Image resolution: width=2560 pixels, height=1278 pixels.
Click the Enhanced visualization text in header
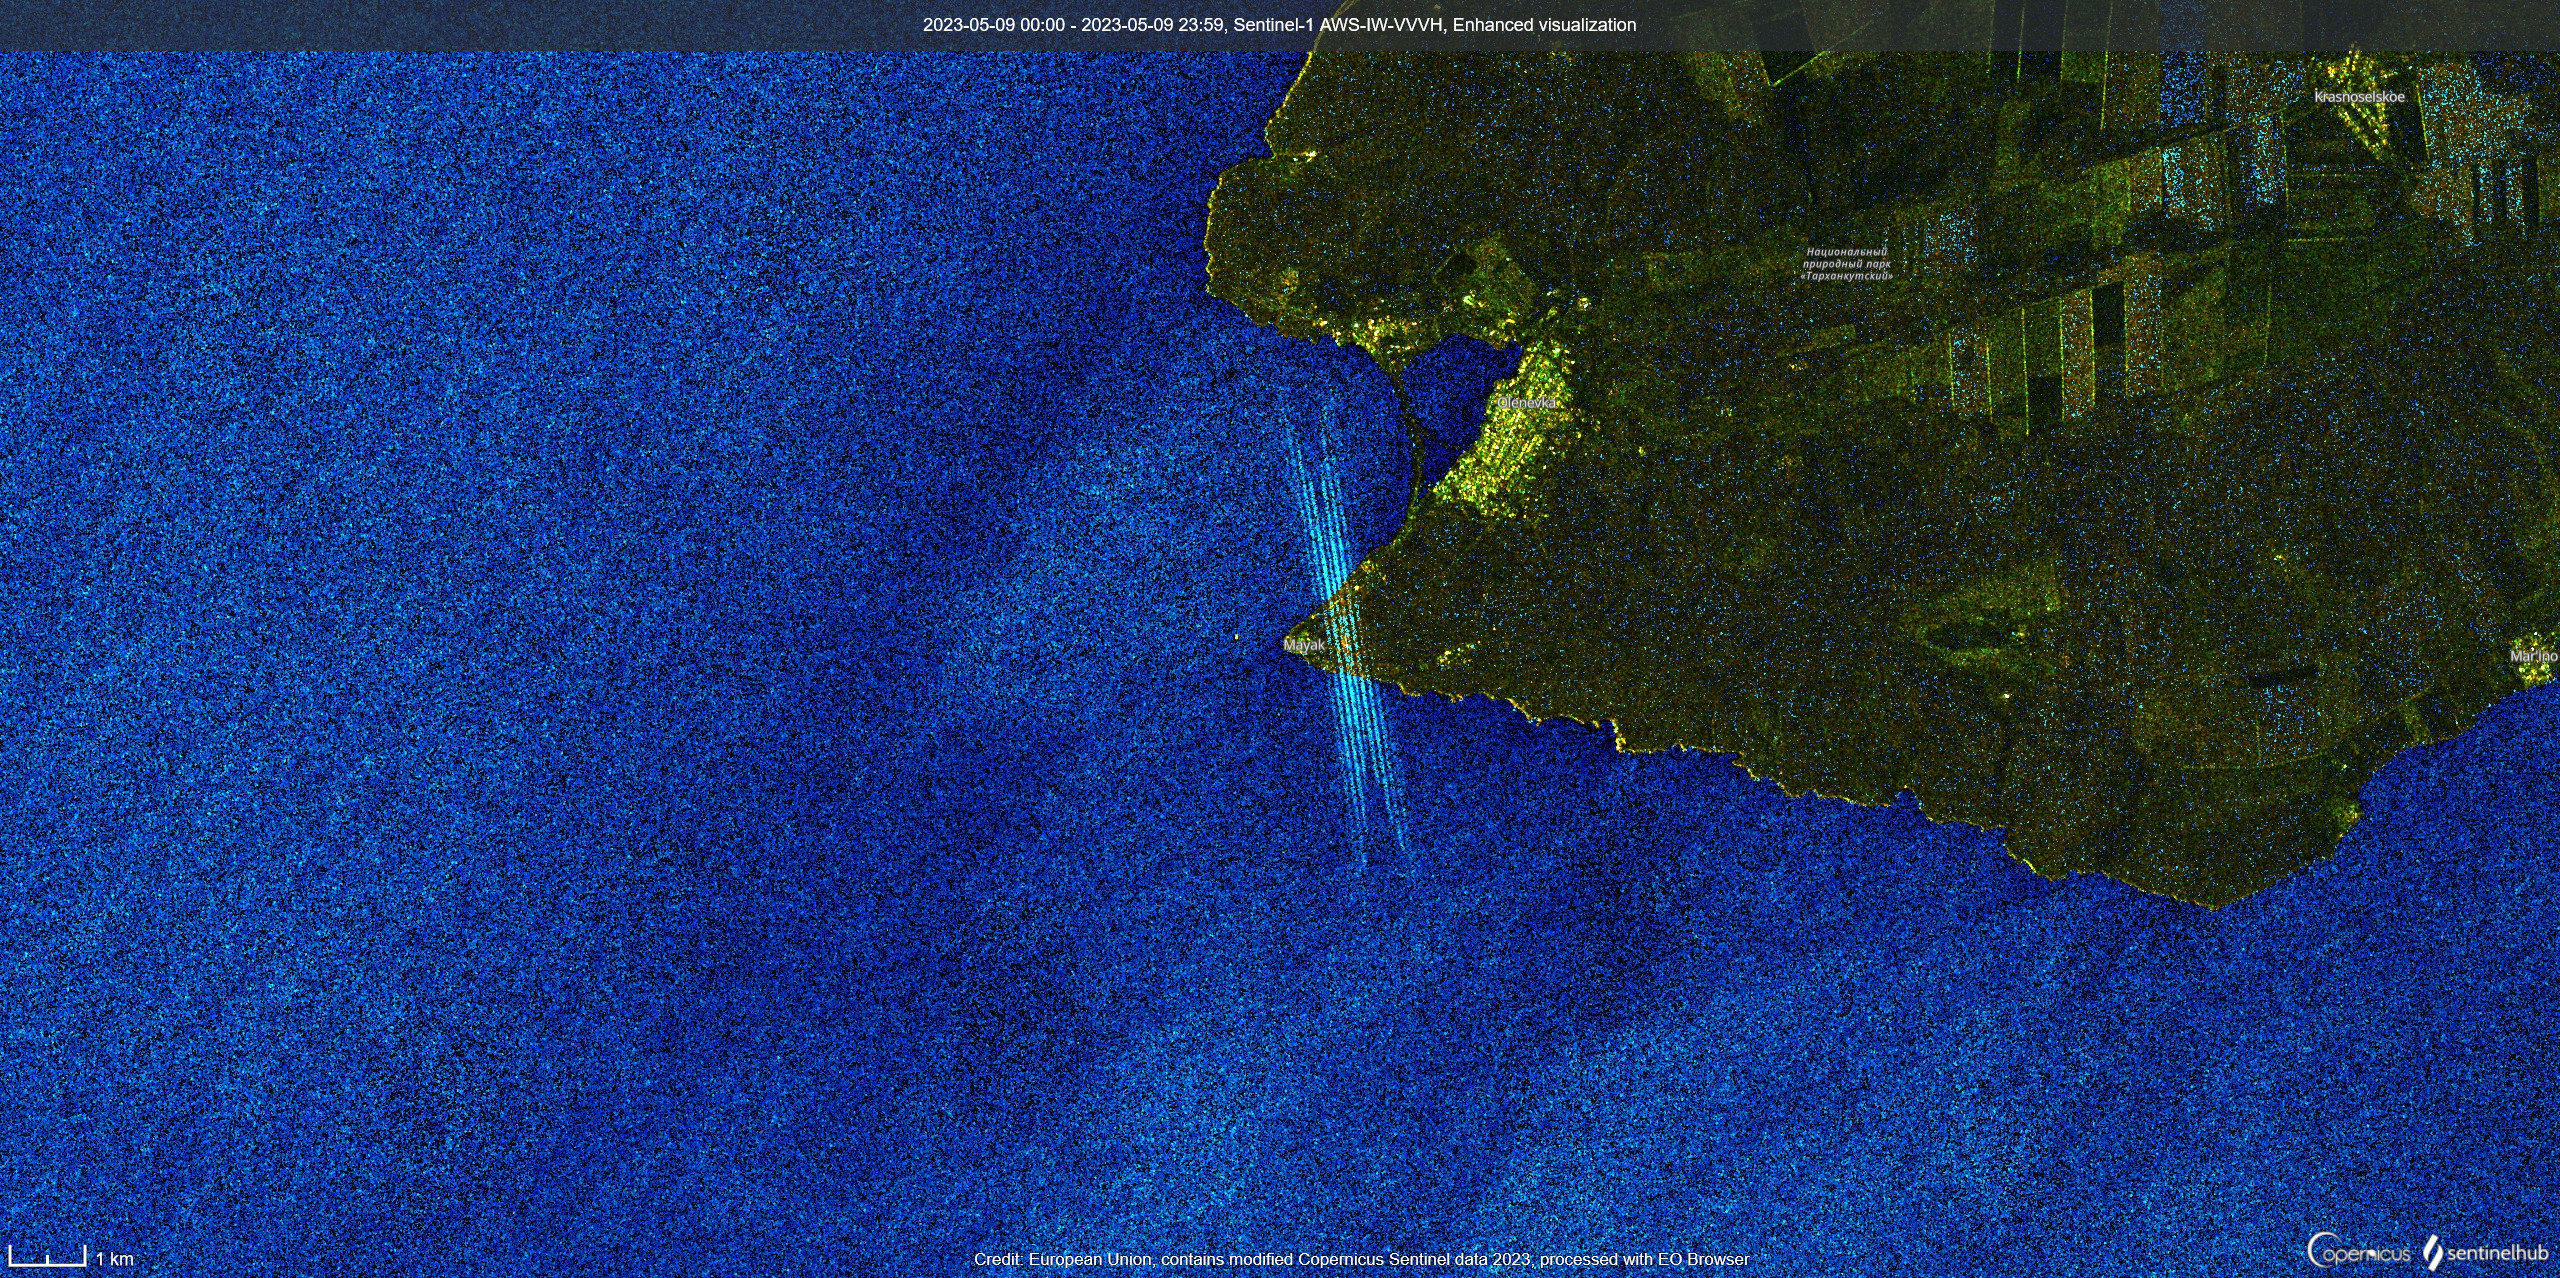(1544, 25)
